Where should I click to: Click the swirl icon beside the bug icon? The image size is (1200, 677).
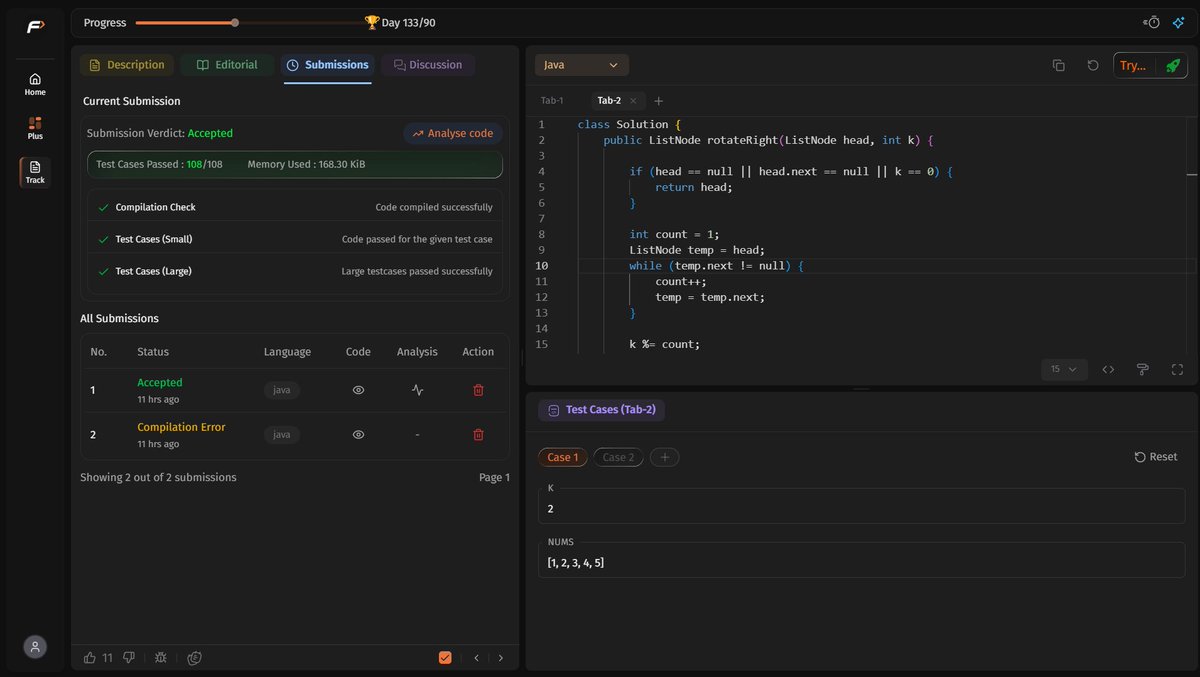coord(195,658)
